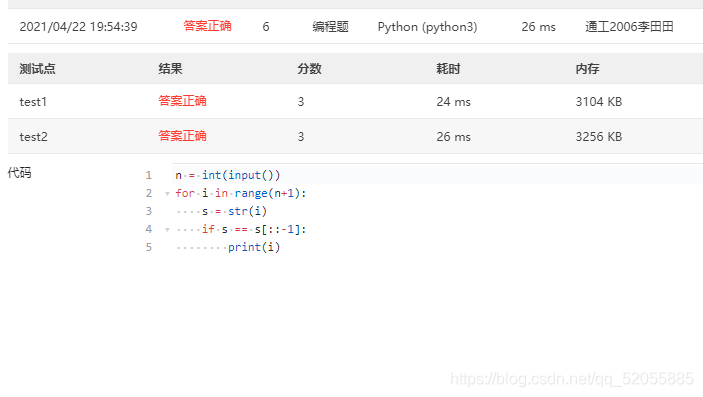Click line number 3 in the code gutter
Image resolution: width=703 pixels, height=397 pixels.
pyautogui.click(x=148, y=211)
